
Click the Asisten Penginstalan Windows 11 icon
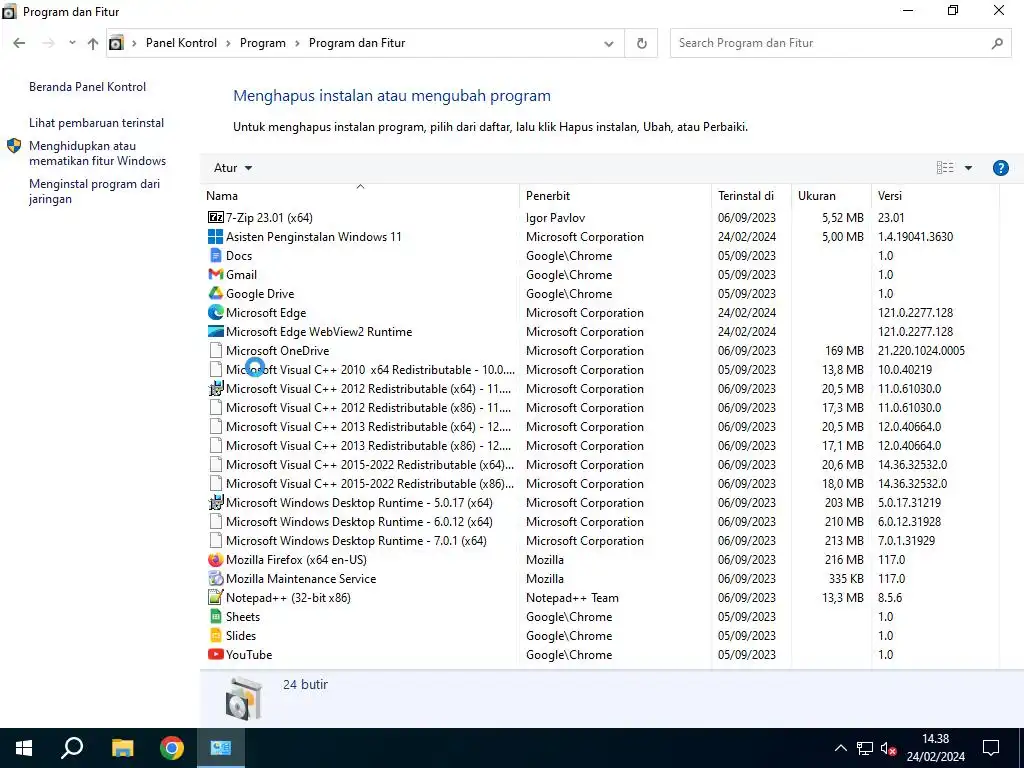pos(216,236)
